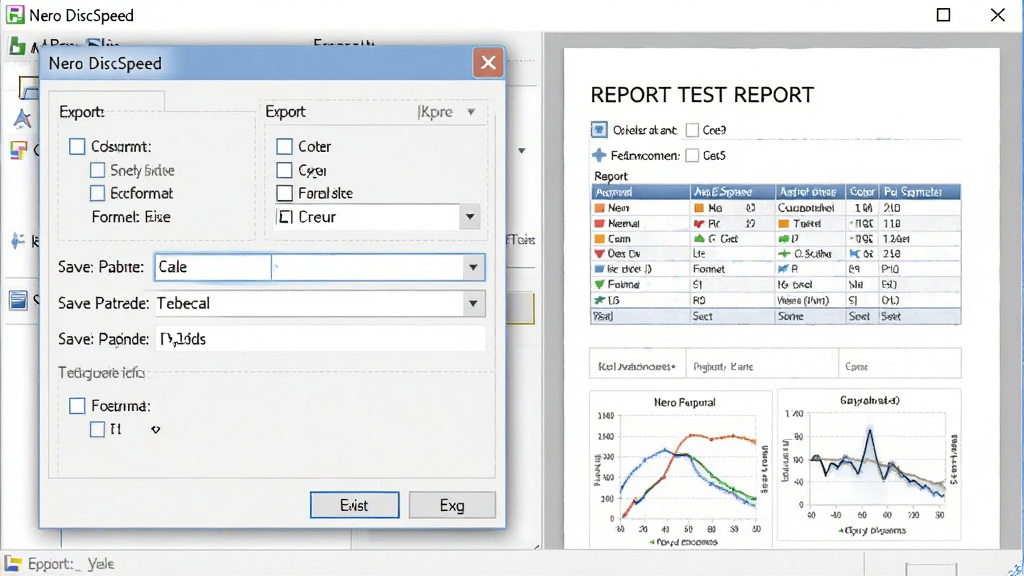Click the first Report table column header
The height and width of the screenshot is (576, 1024).
641,192
